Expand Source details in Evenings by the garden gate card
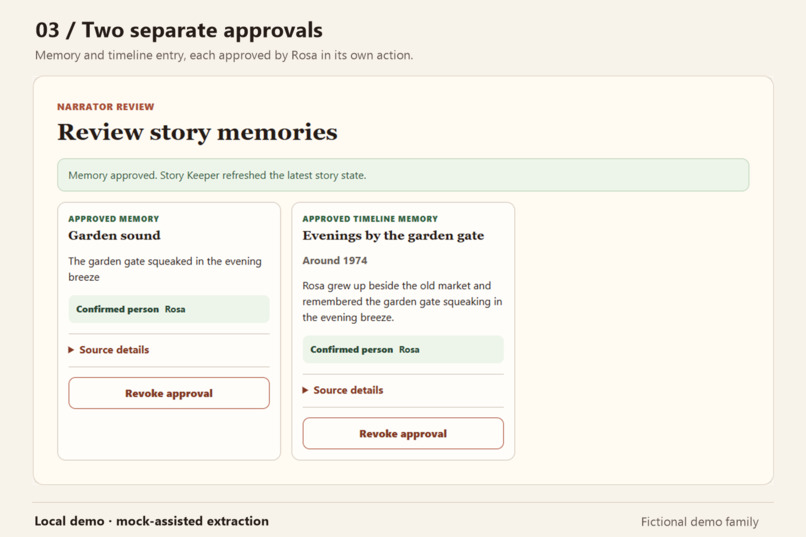 [343, 390]
